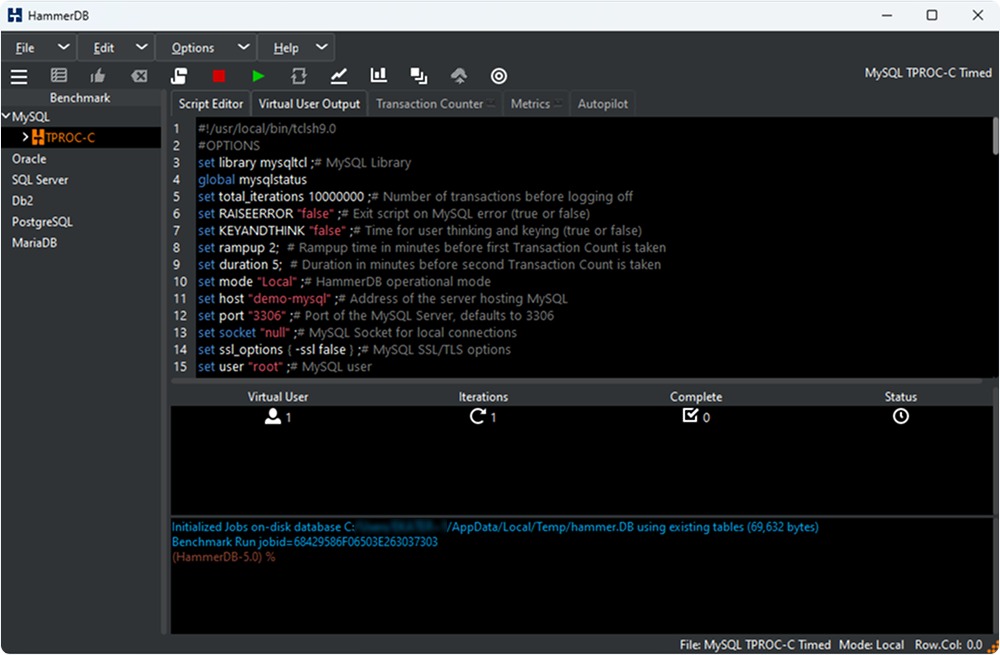Click the target circle icon in toolbar
The width and height of the screenshot is (1000, 655).
tap(499, 76)
